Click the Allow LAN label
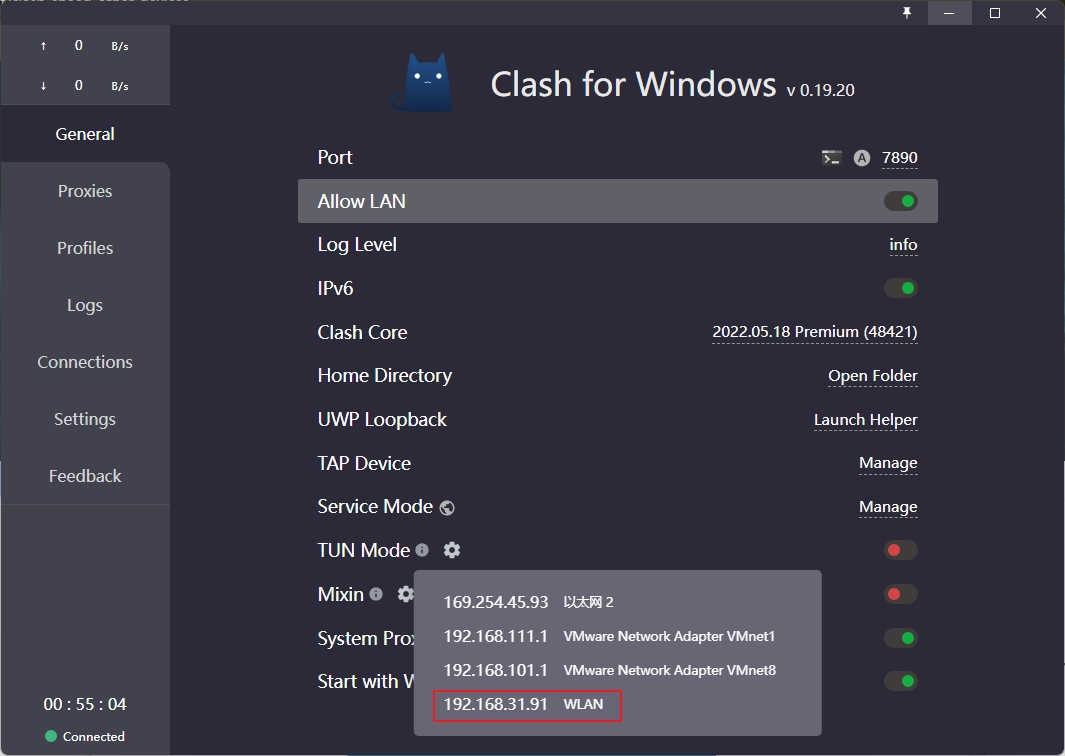Viewport: 1065px width, 756px height. (x=361, y=201)
